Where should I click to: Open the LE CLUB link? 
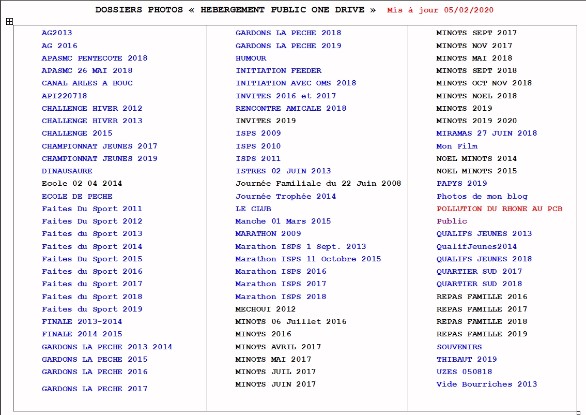pyautogui.click(x=253, y=208)
